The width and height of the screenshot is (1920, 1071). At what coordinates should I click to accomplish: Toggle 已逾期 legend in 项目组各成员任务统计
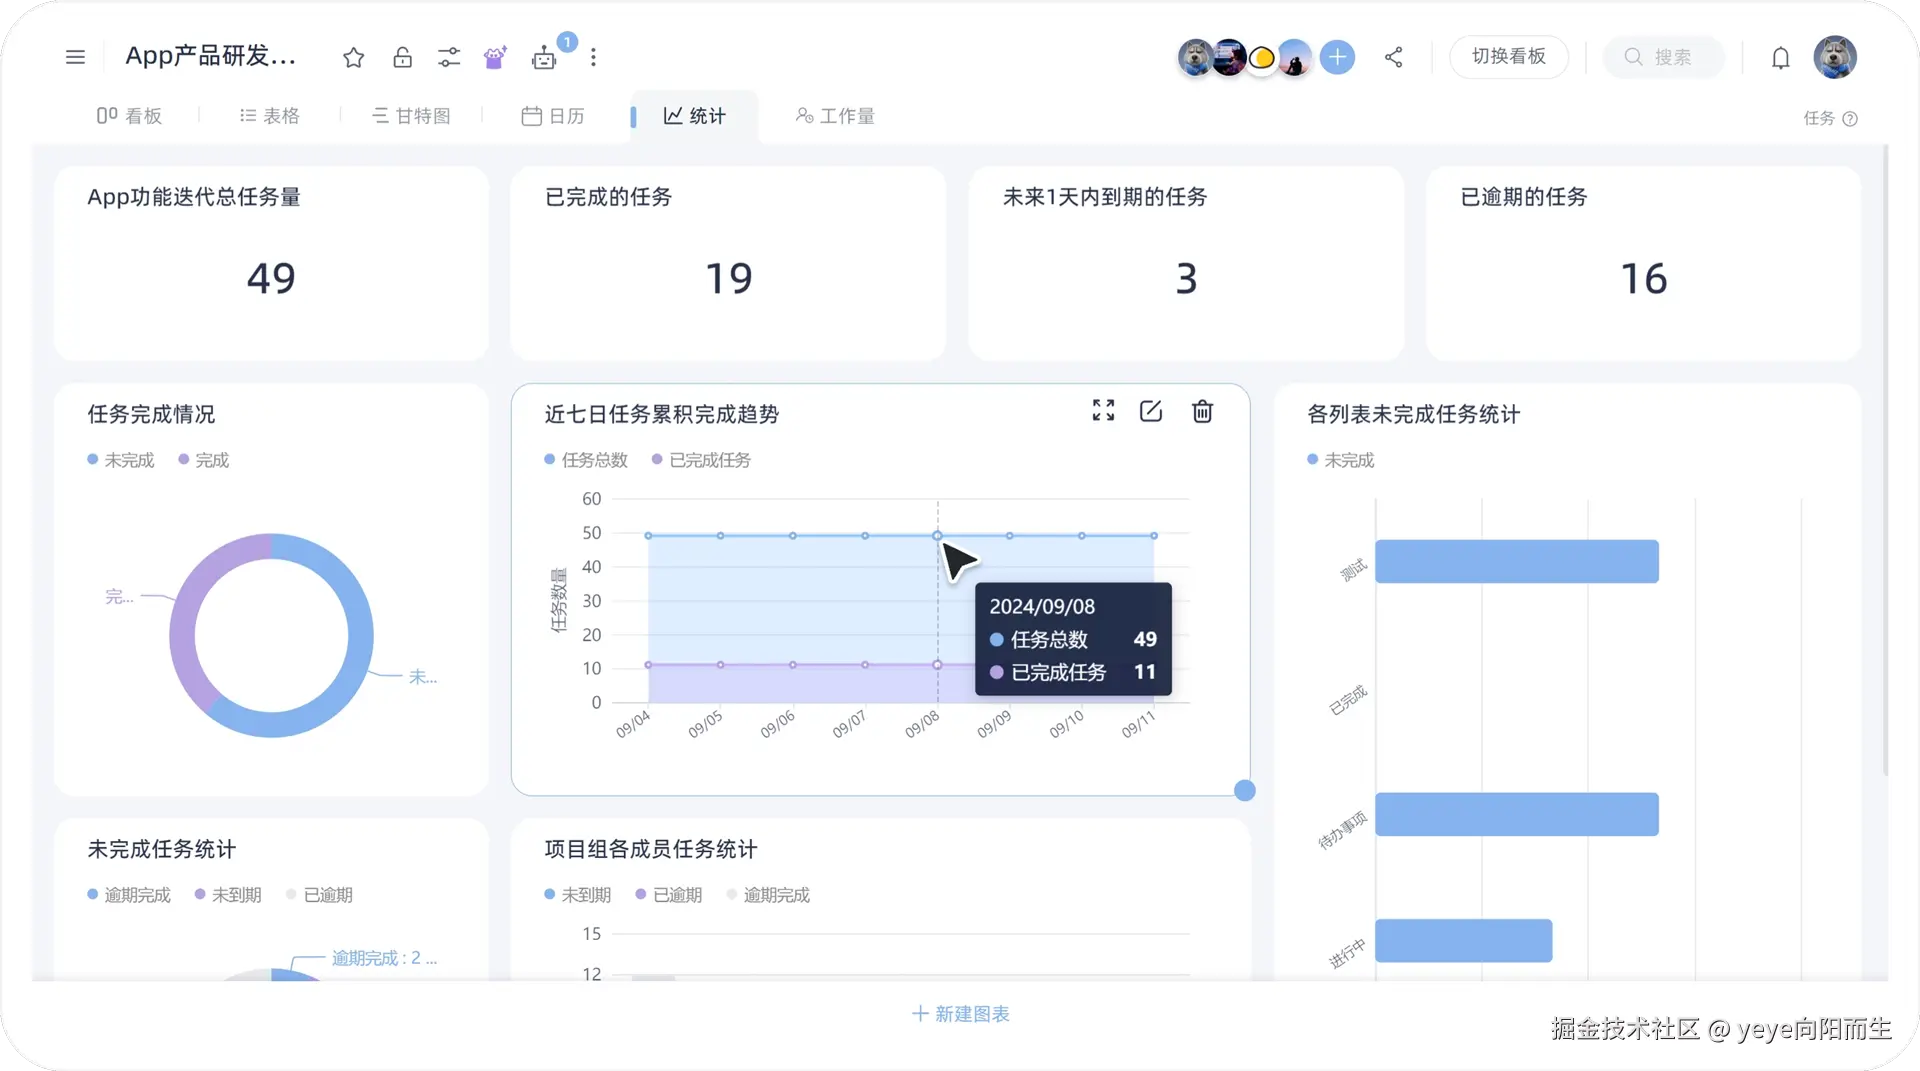(669, 895)
